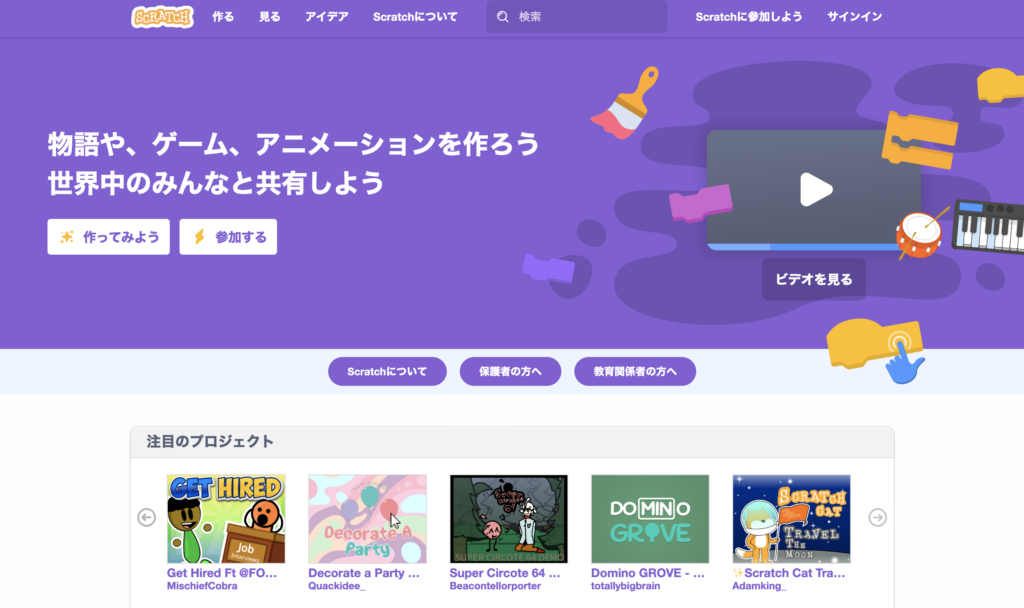Play the intro video with the play icon
The width and height of the screenshot is (1024, 608).
coord(816,189)
